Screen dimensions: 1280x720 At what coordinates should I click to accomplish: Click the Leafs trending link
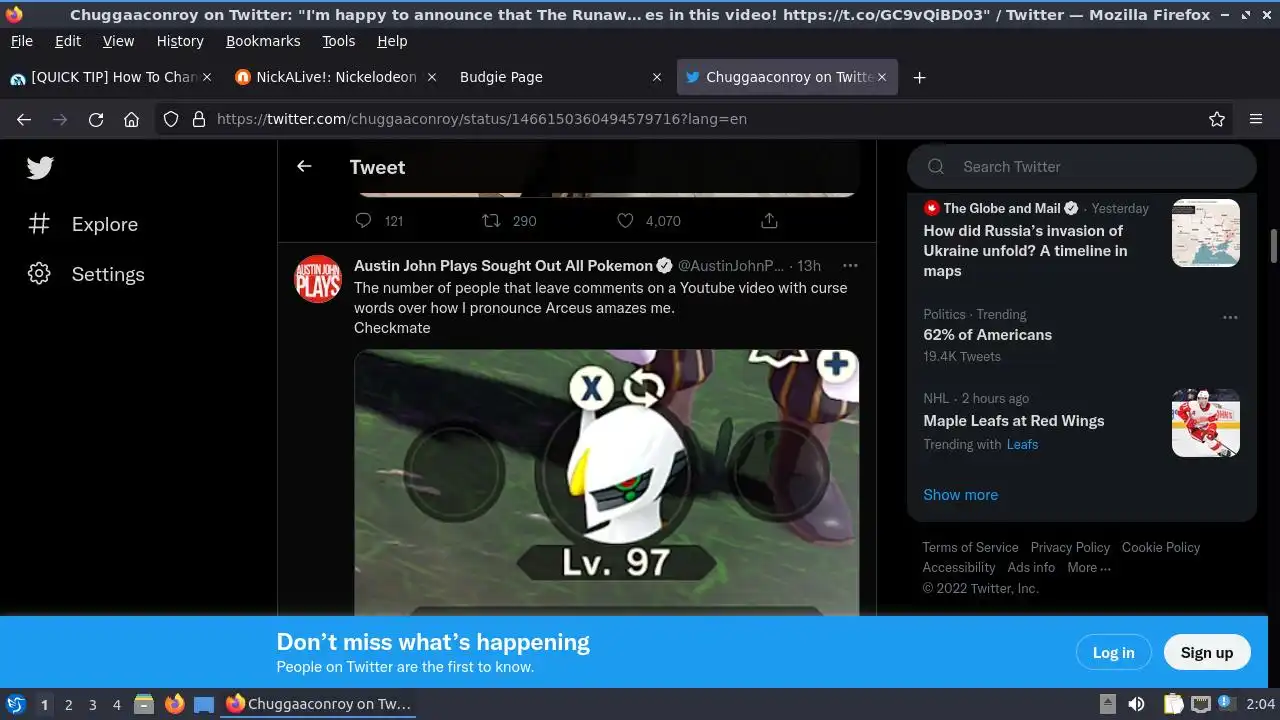pos(1022,444)
